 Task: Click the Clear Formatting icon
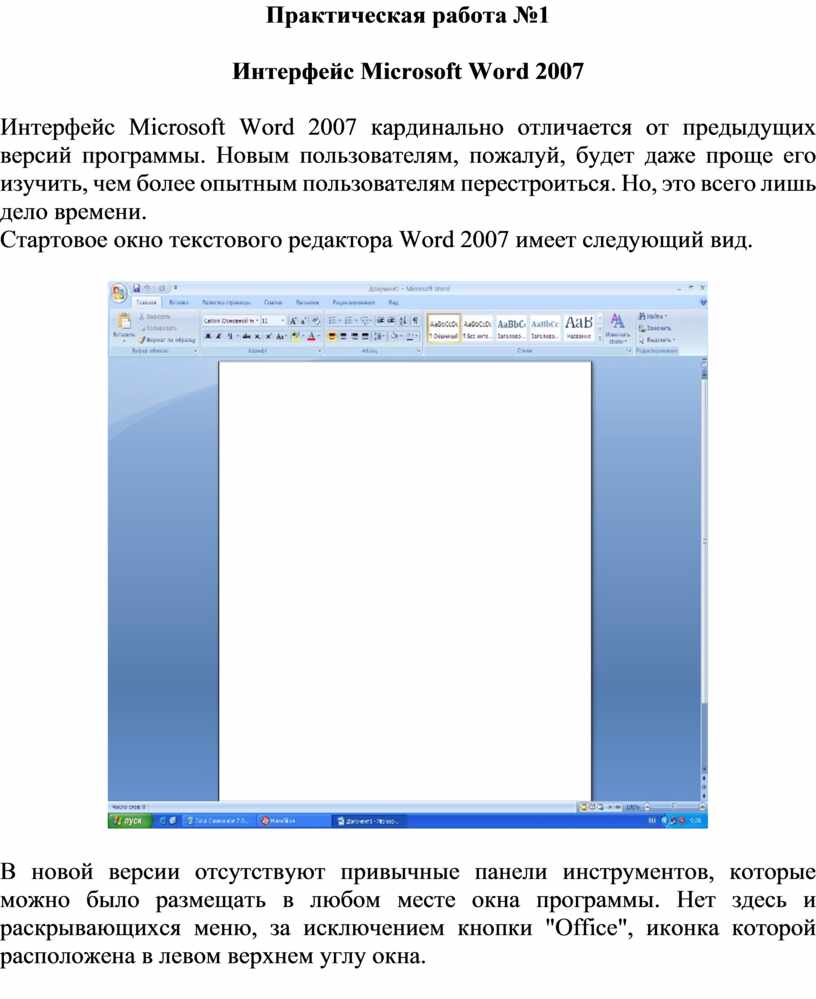pyautogui.click(x=315, y=321)
